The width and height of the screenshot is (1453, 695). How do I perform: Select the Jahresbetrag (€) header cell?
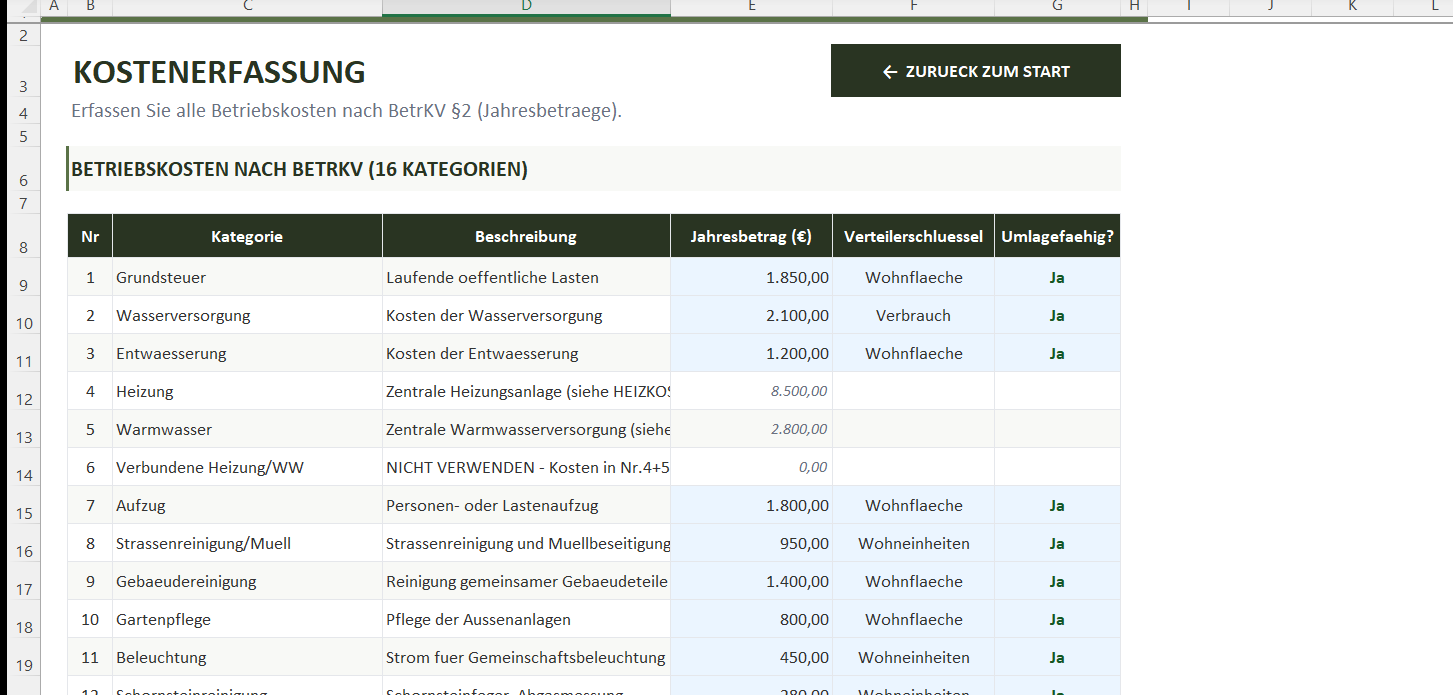click(x=751, y=236)
